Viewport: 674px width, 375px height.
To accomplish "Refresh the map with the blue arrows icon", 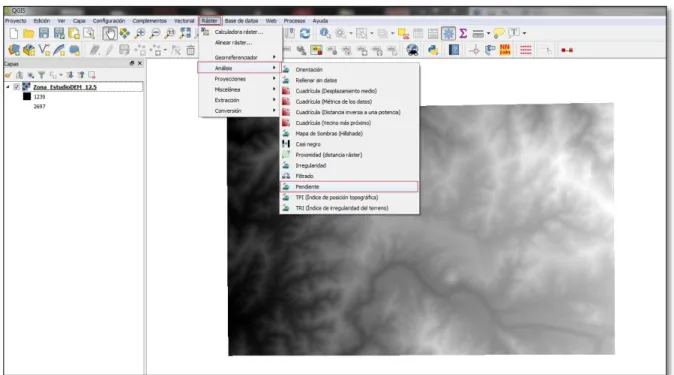I will 305,33.
